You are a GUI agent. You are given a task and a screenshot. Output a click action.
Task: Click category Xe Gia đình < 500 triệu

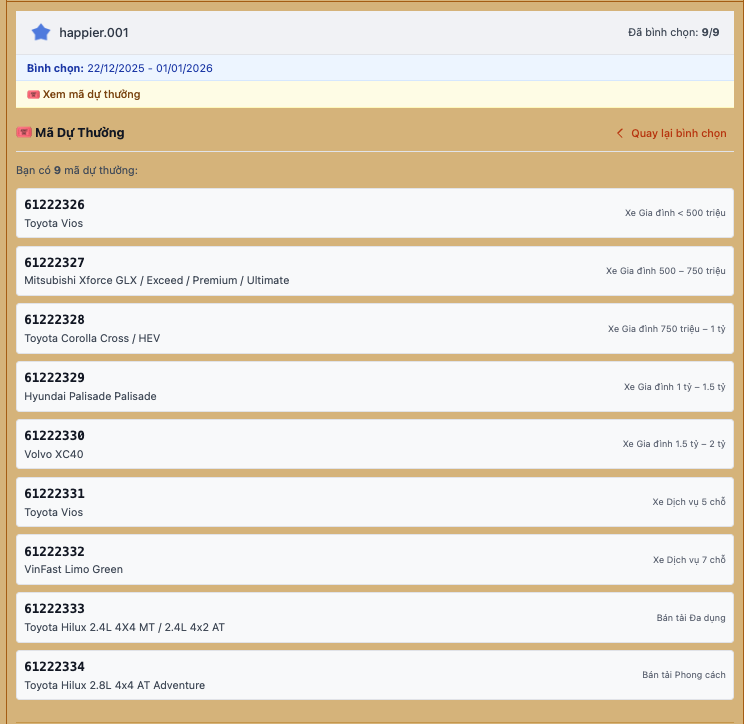(675, 213)
